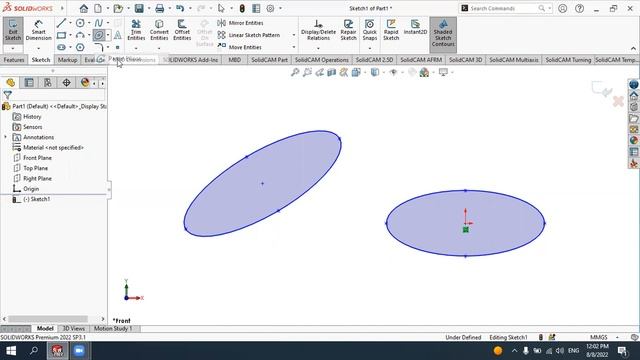
Task: Choose the Circle sketch tool
Action: click(80, 23)
